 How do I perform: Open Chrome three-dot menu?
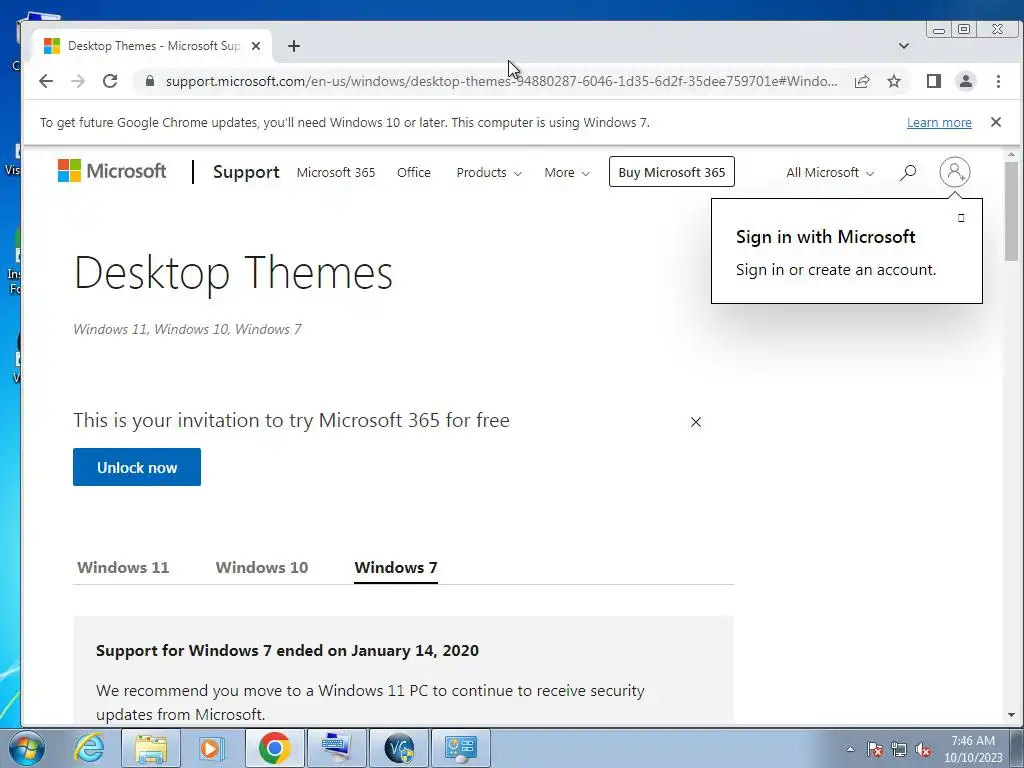click(x=998, y=81)
